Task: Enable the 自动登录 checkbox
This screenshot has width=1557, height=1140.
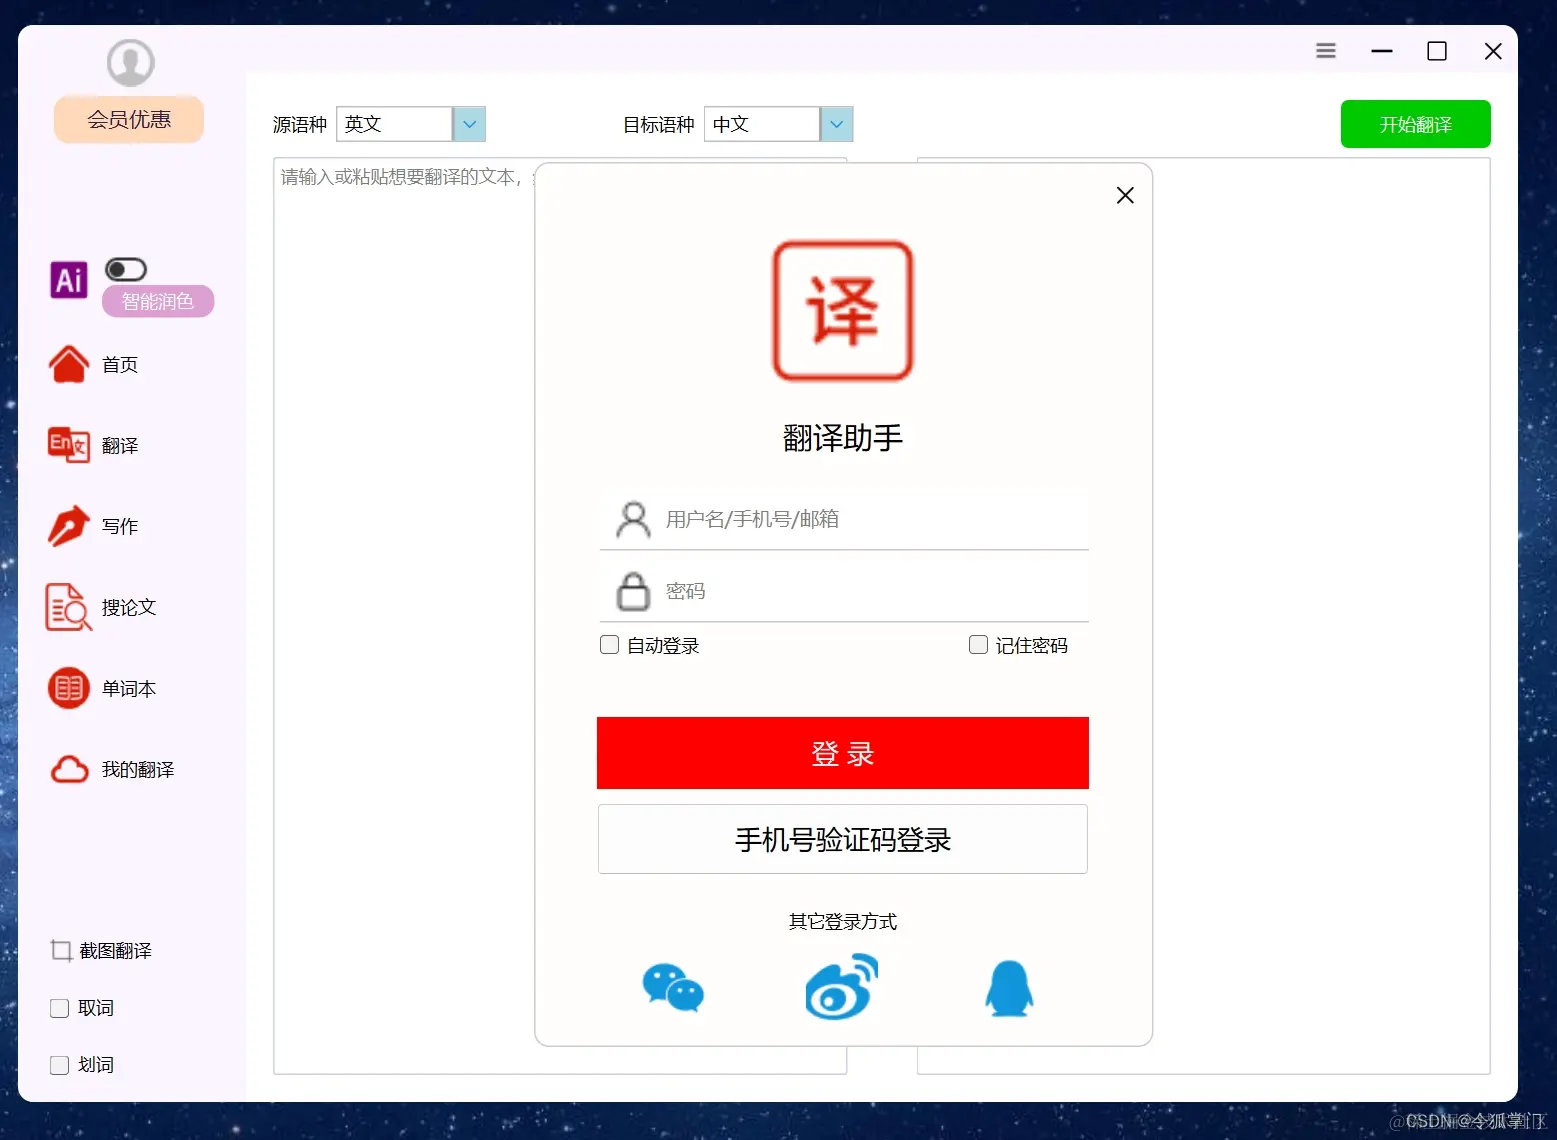Action: 609,645
